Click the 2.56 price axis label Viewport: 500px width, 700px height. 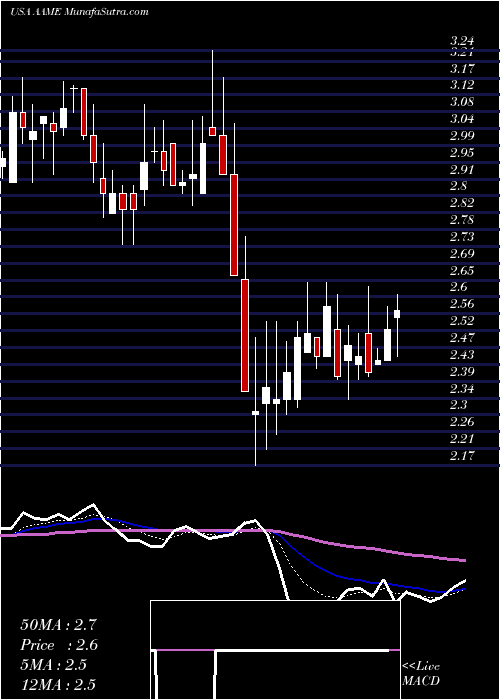(462, 304)
